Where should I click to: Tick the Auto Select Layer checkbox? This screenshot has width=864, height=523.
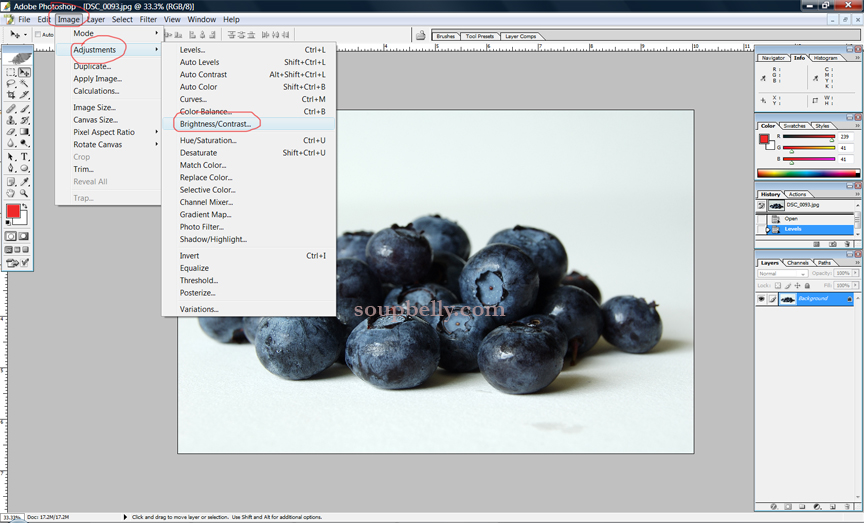click(38, 34)
